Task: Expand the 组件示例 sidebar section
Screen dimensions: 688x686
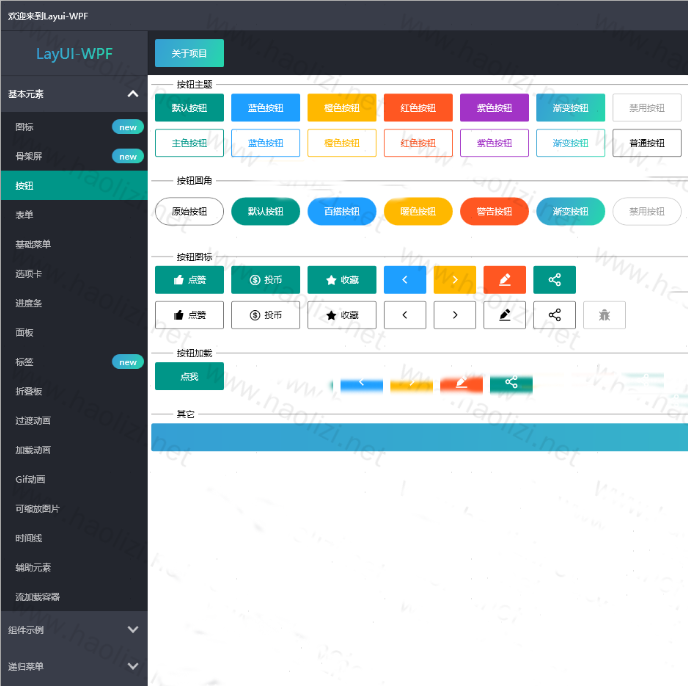Action: (x=74, y=630)
